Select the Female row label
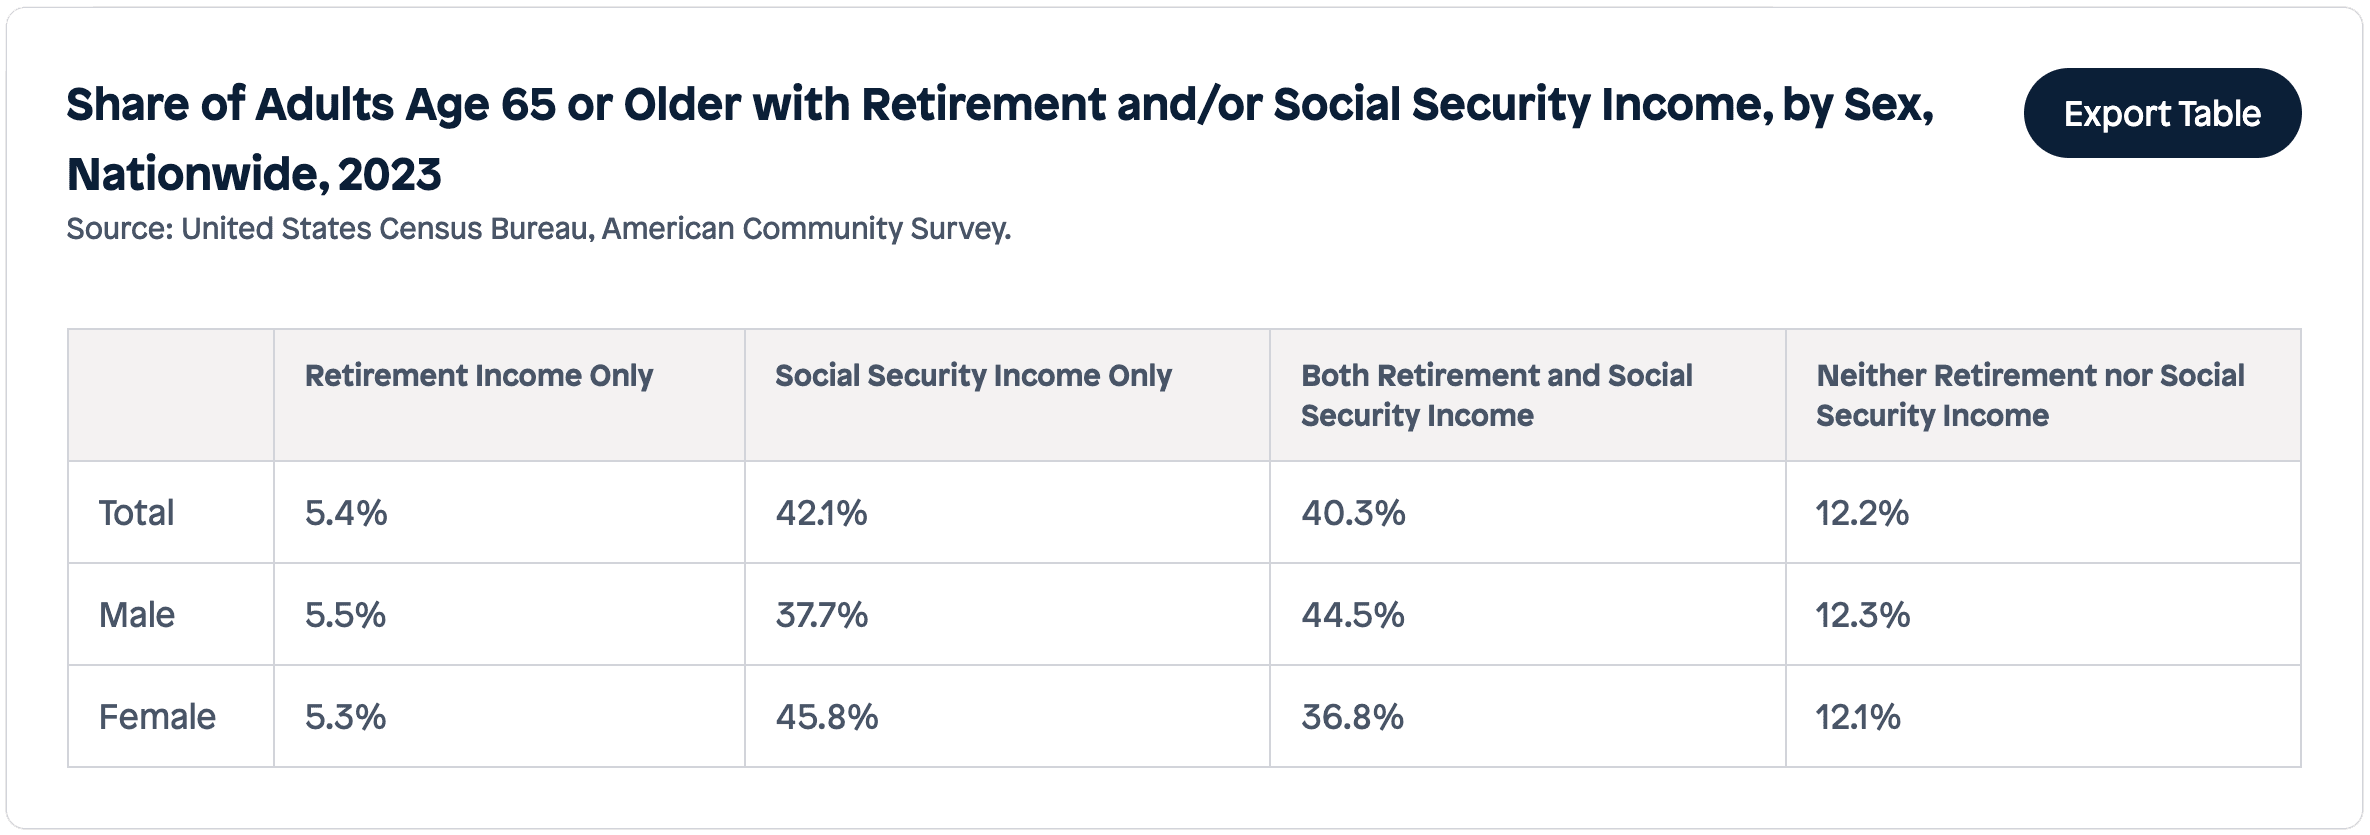This screenshot has width=2370, height=835. pos(157,717)
